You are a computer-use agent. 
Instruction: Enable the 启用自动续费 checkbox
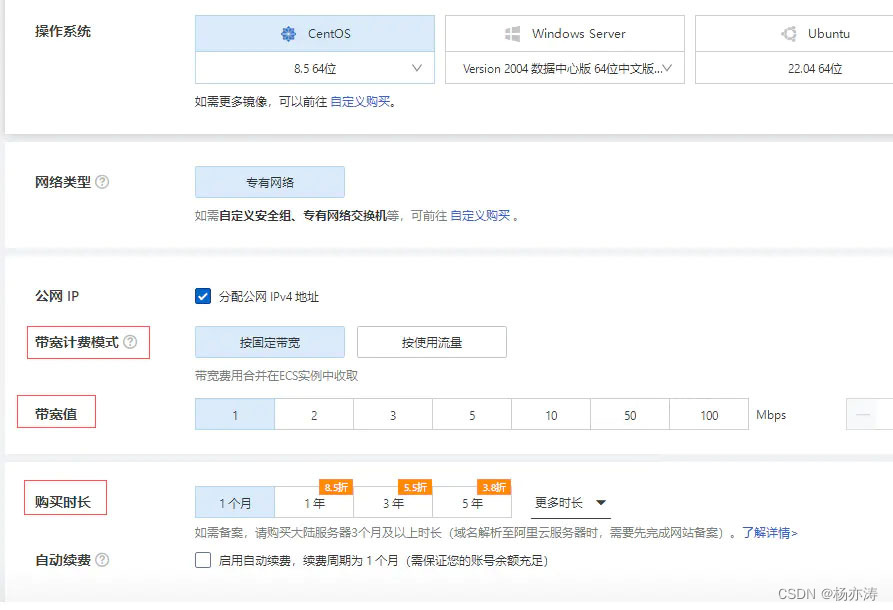[x=203, y=560]
